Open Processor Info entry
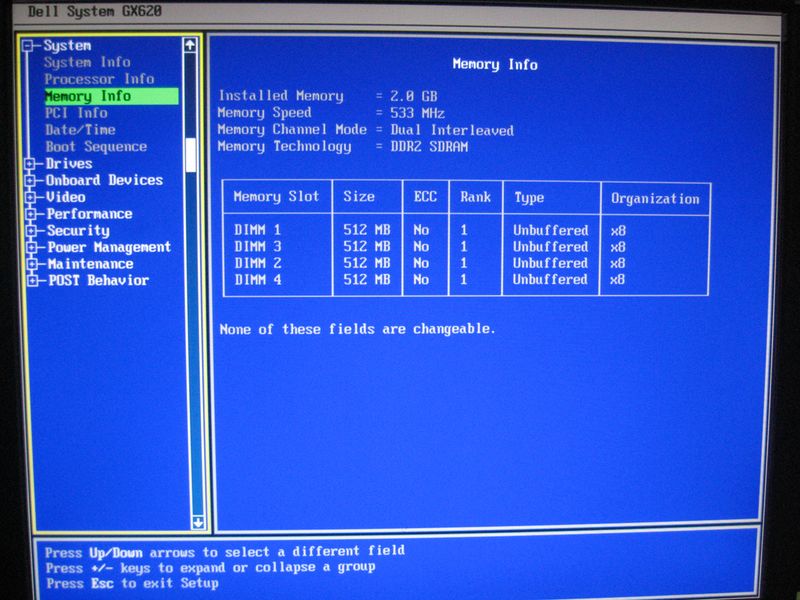Screen dimensions: 800x600 point(99,79)
